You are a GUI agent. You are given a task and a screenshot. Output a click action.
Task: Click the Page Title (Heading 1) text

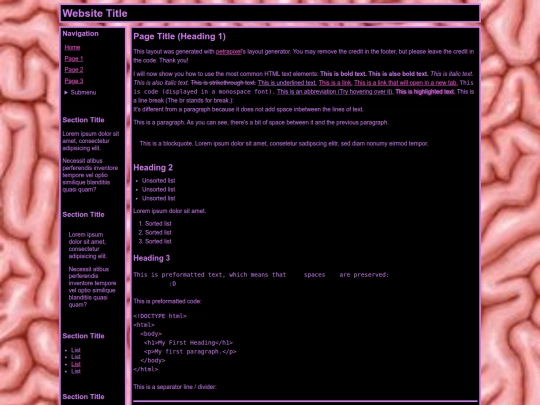(x=179, y=37)
